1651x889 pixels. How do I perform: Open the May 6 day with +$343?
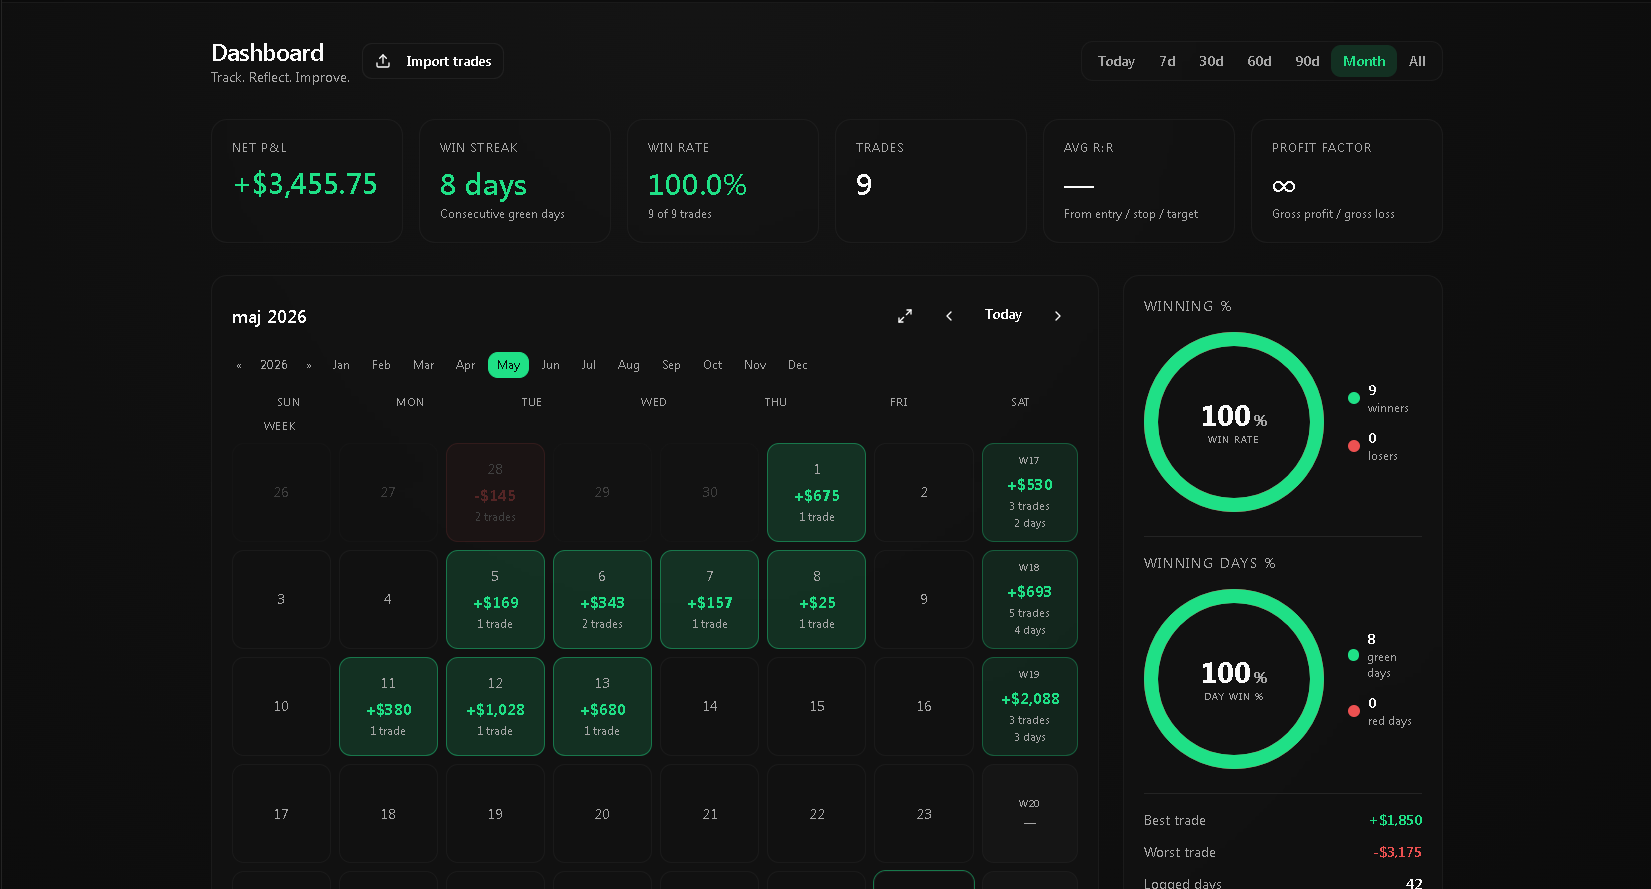tap(602, 599)
